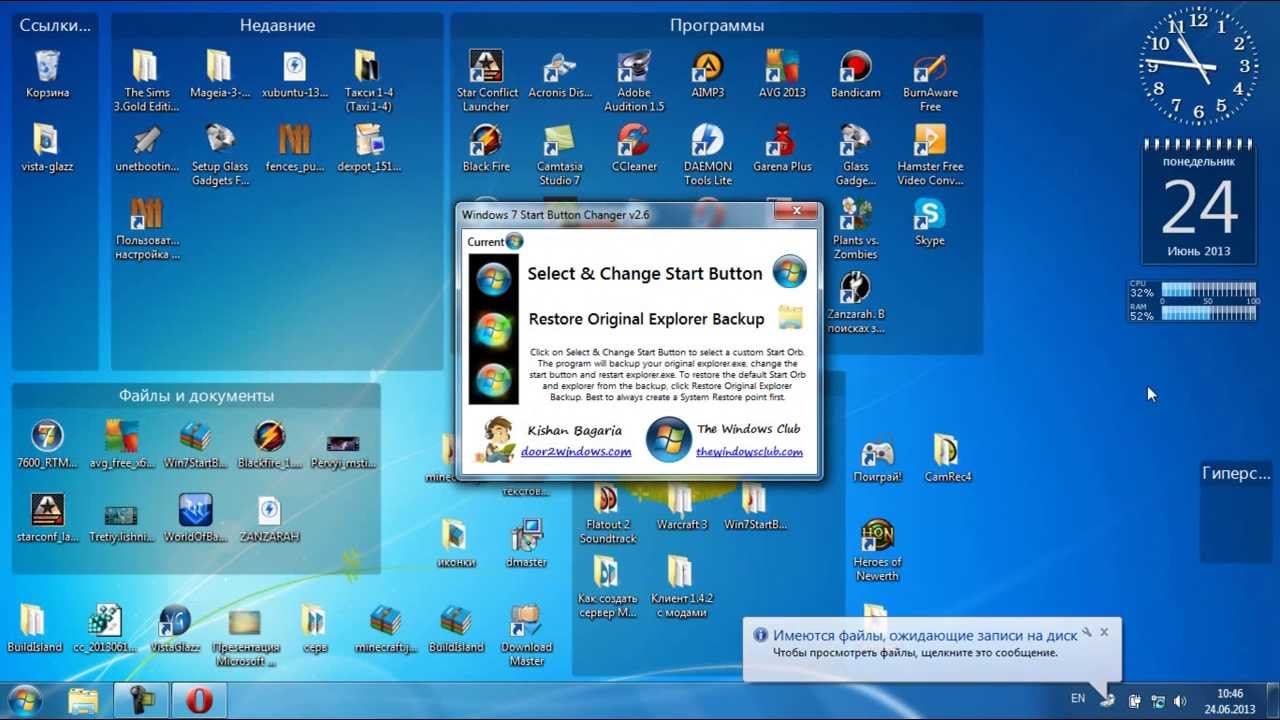Select the avg_free_x6 installer icon
Screen dimensions: 1280x720
(122, 444)
